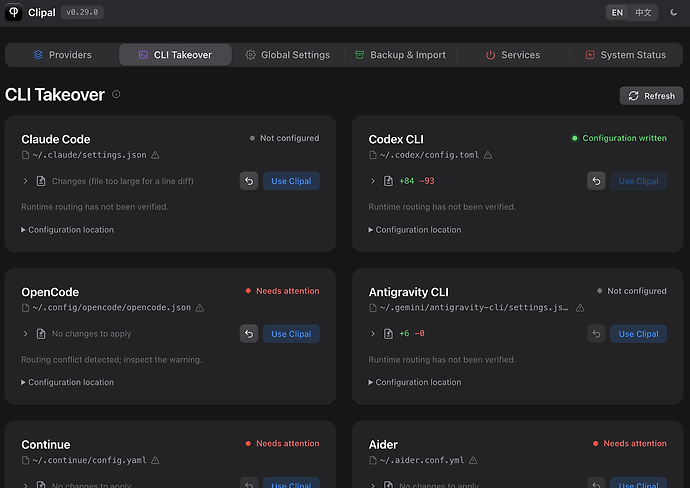Click the diff file icon in OpenCode card
The image size is (690, 488).
click(41, 334)
